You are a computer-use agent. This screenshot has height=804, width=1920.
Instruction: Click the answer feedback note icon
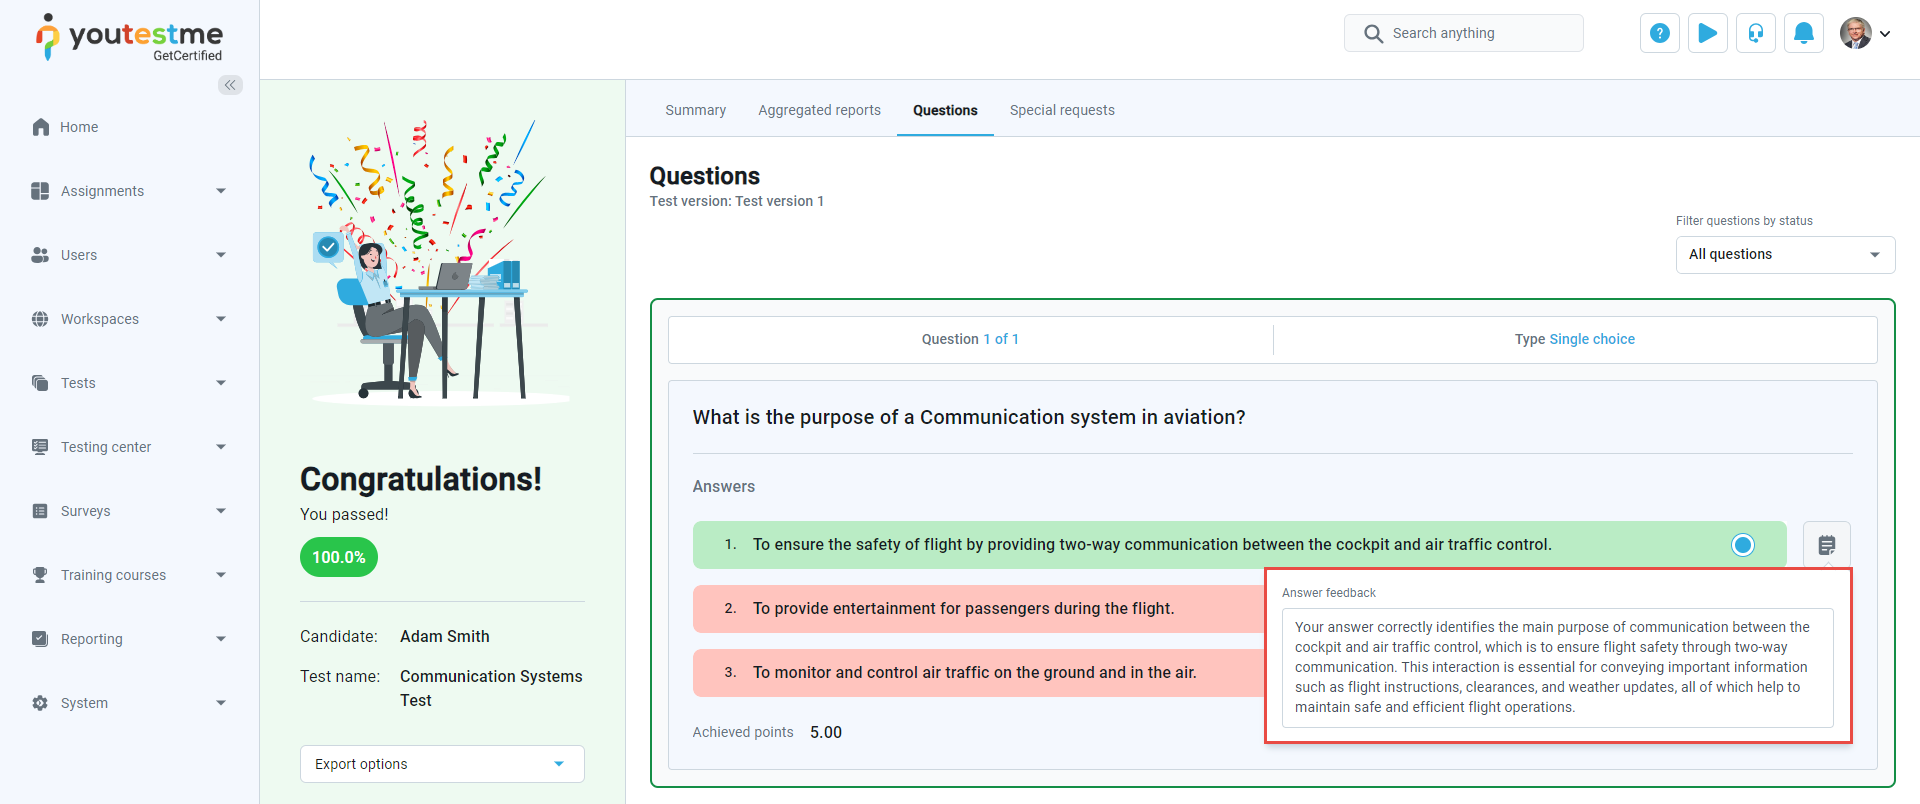[1827, 545]
